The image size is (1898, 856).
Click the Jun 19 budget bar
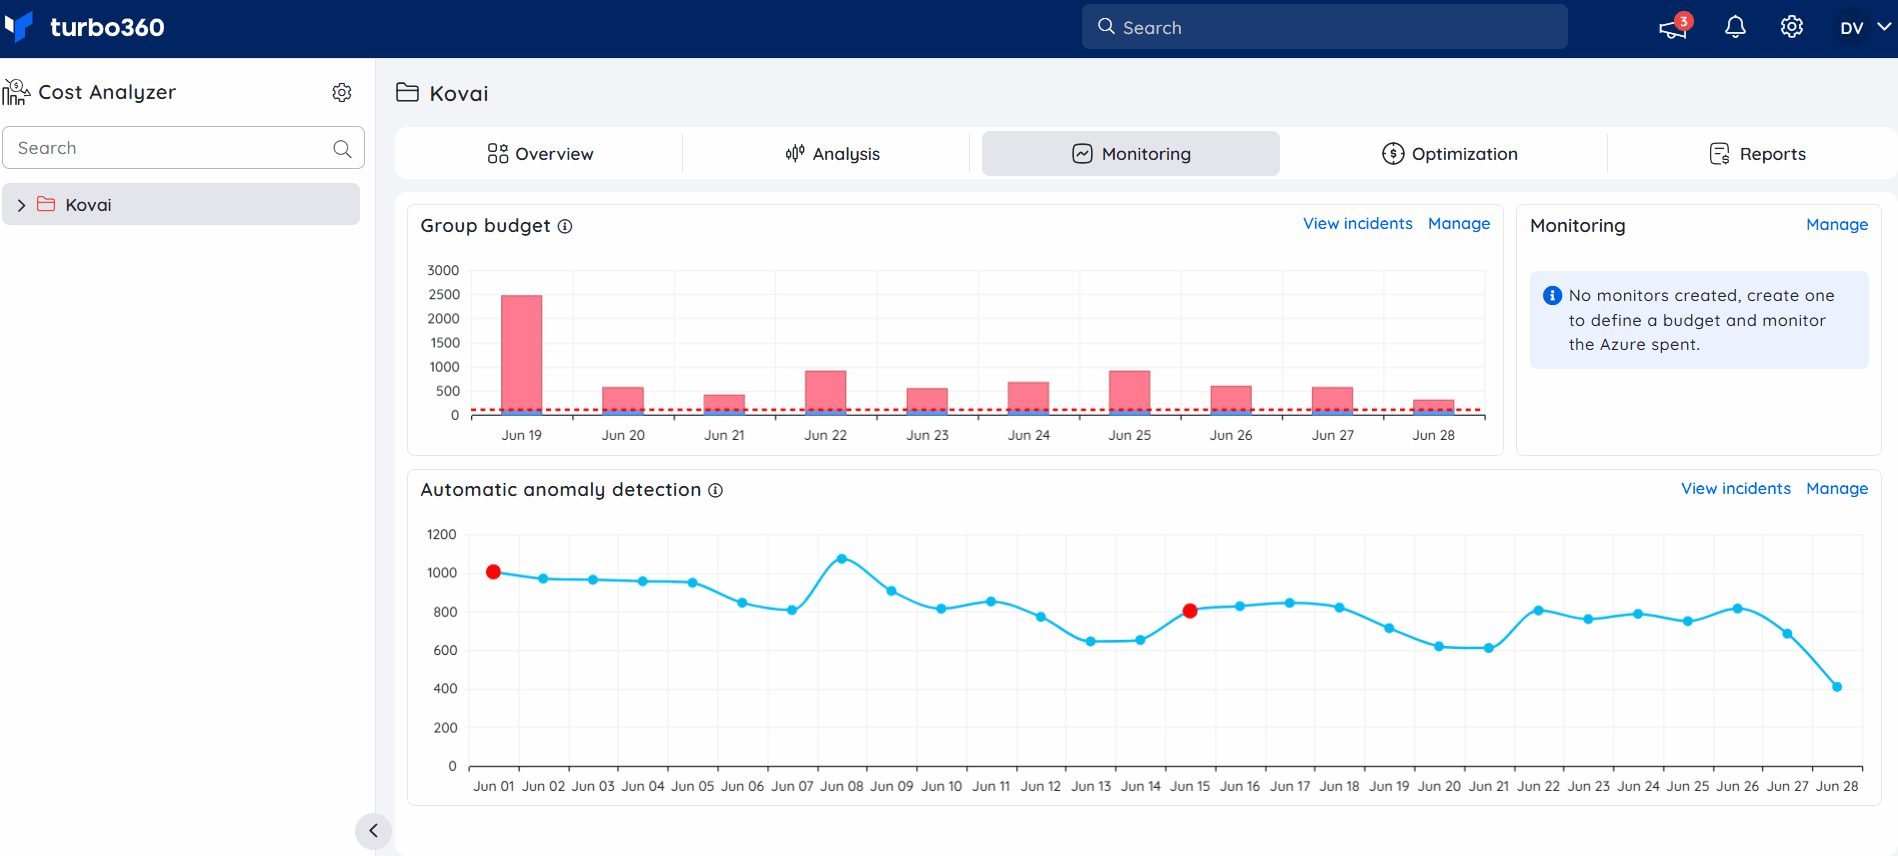point(521,355)
